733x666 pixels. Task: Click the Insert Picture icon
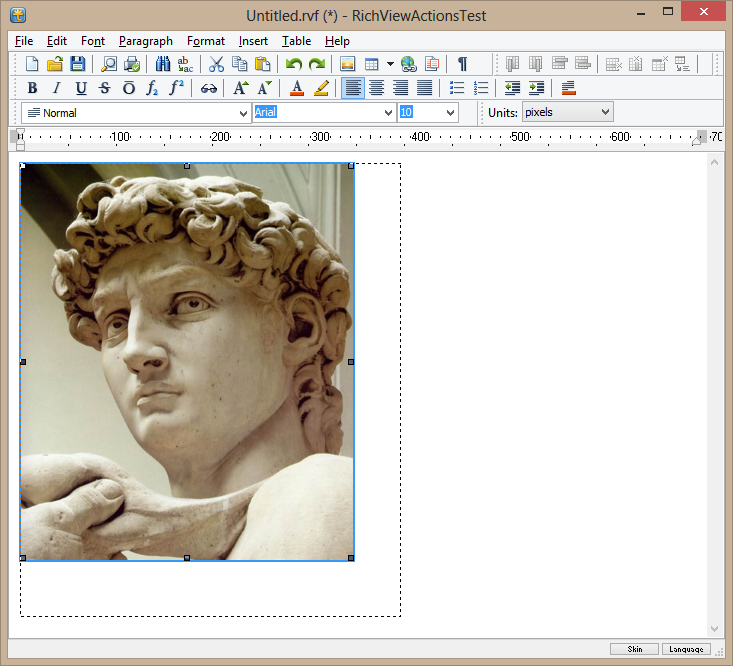[348, 64]
